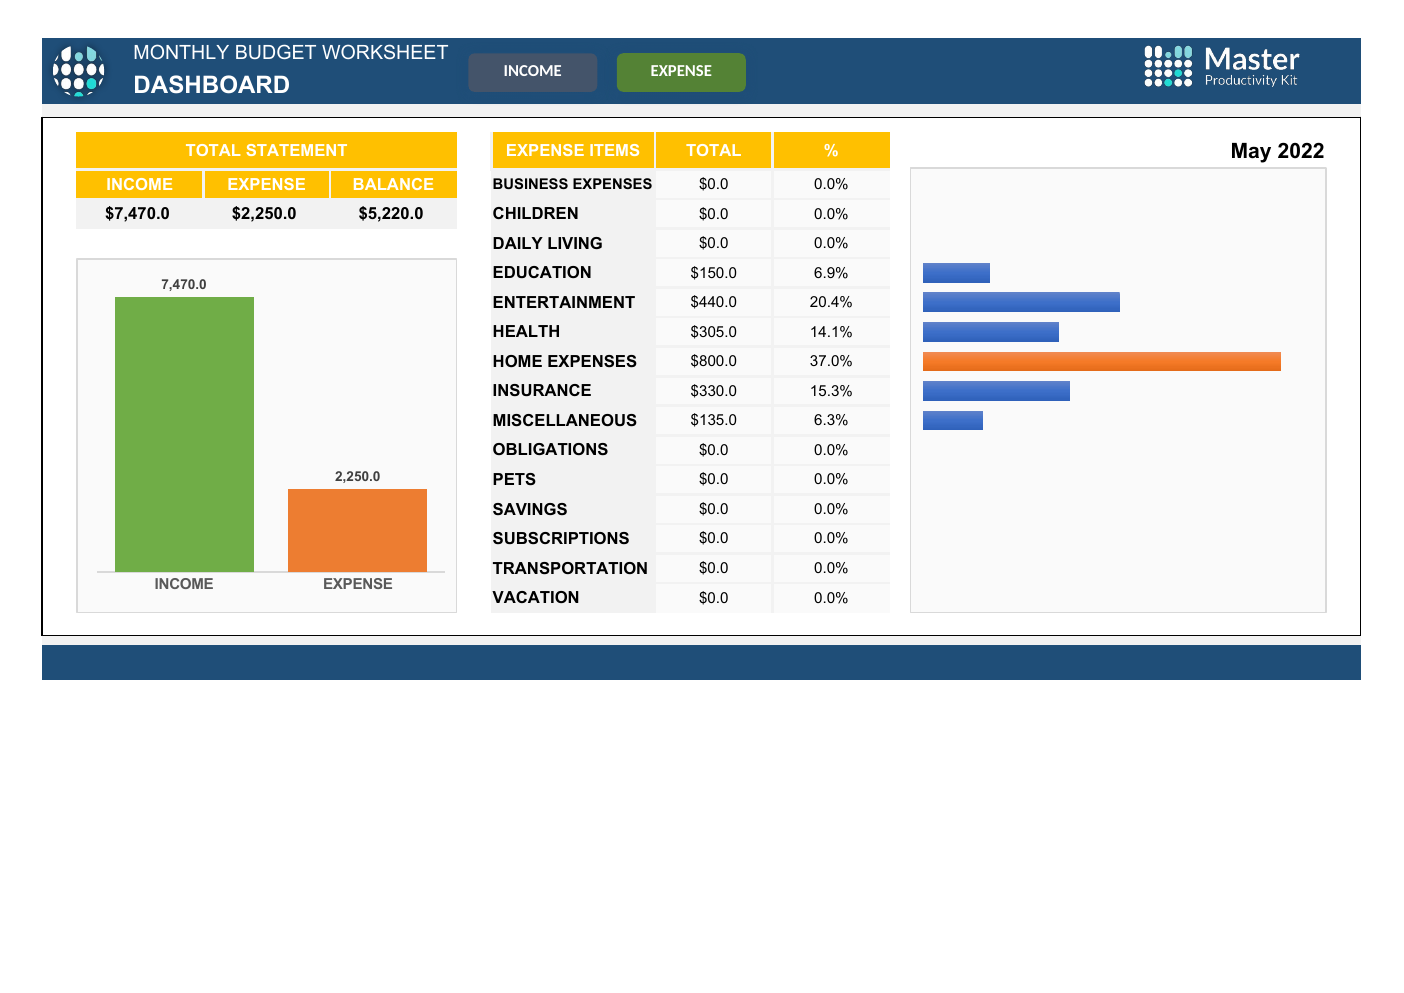This screenshot has width=1404, height=993.
Task: Click the 15.3% Insurance percentage
Action: [831, 391]
